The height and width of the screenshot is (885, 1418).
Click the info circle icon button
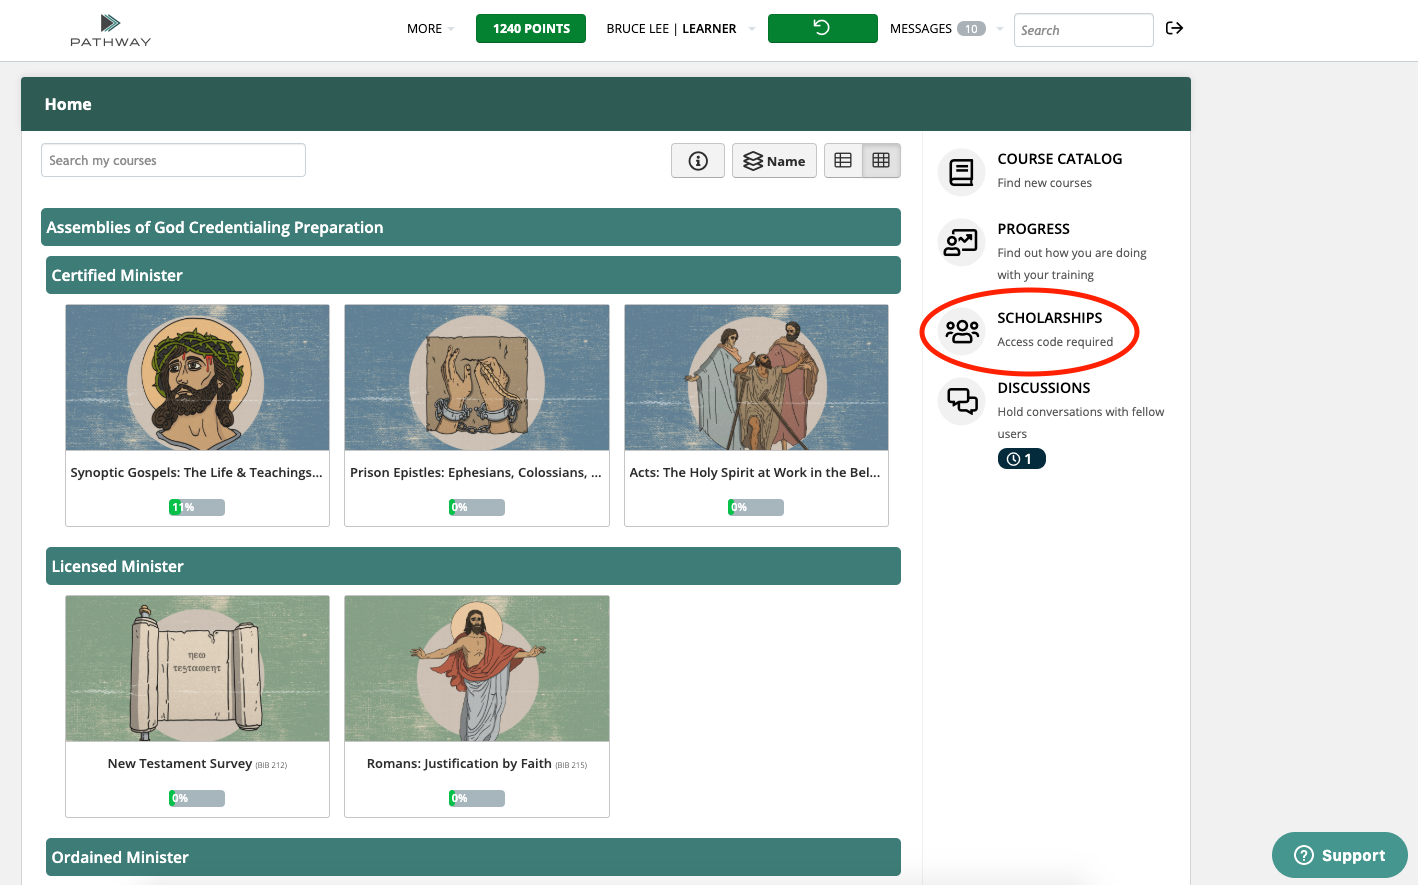tap(698, 161)
